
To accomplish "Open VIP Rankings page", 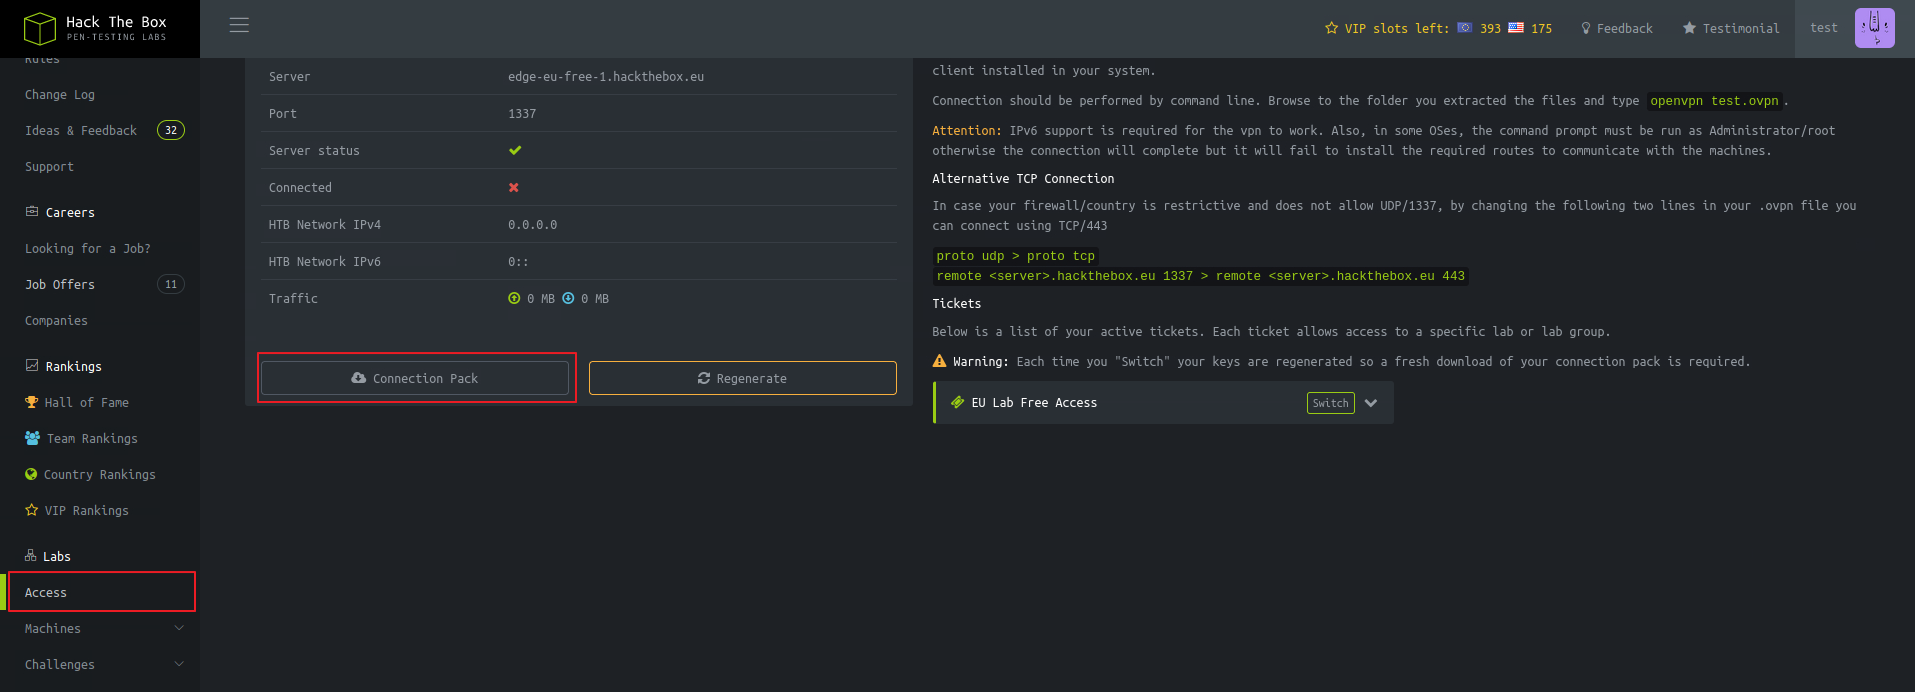I will click(86, 510).
